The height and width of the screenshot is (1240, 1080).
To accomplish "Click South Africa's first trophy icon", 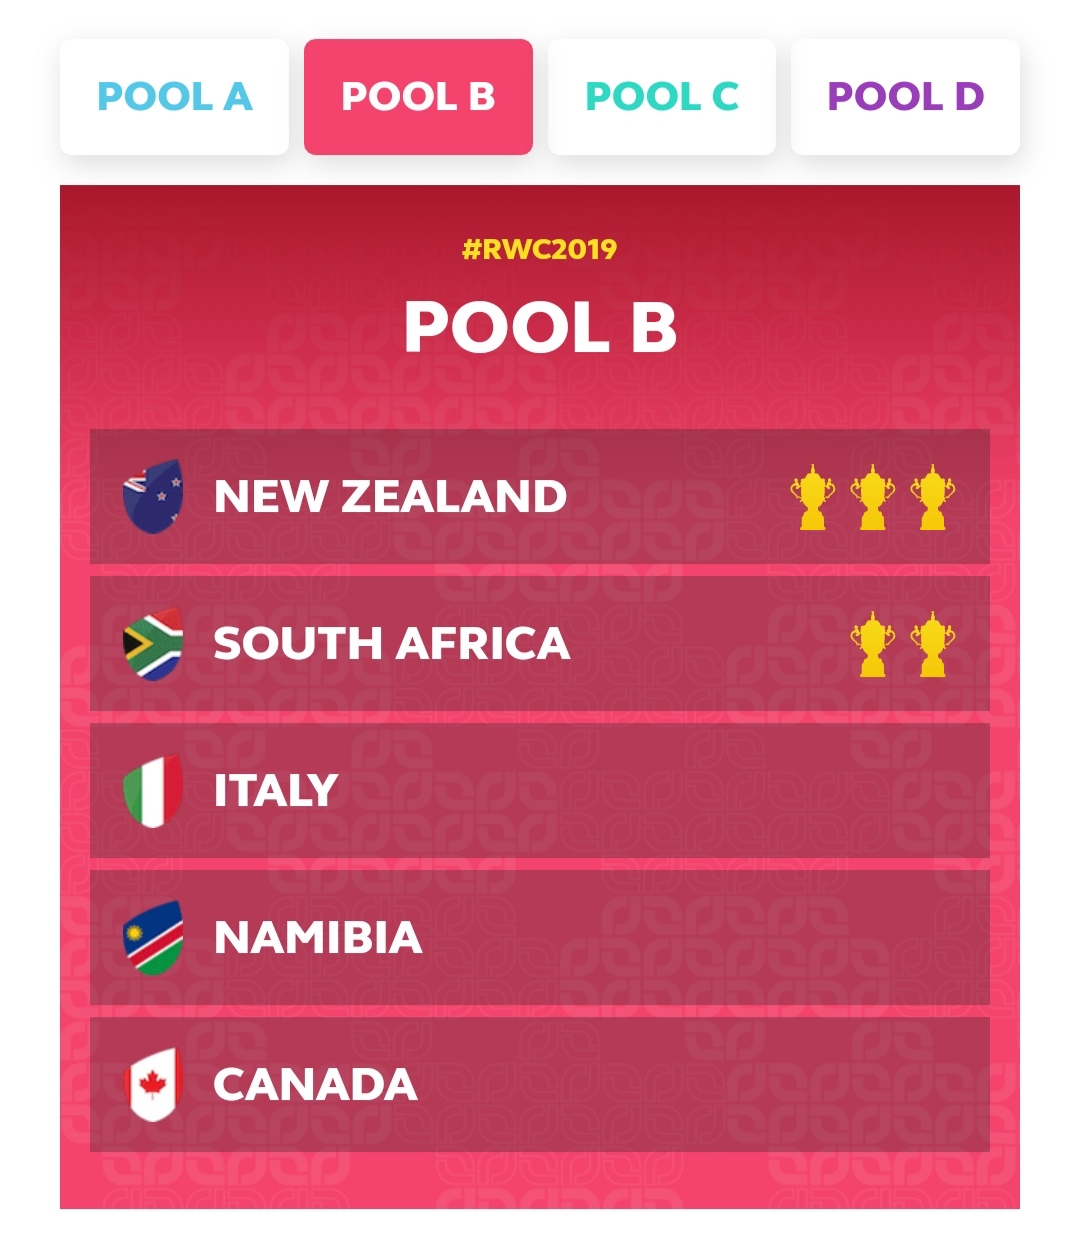I will click(x=872, y=644).
